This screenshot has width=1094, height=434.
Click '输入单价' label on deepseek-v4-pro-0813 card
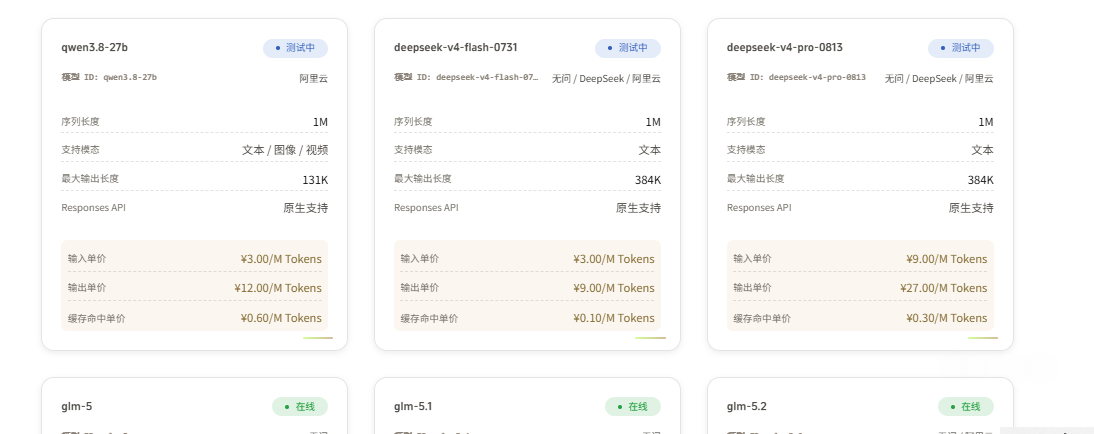(752, 258)
